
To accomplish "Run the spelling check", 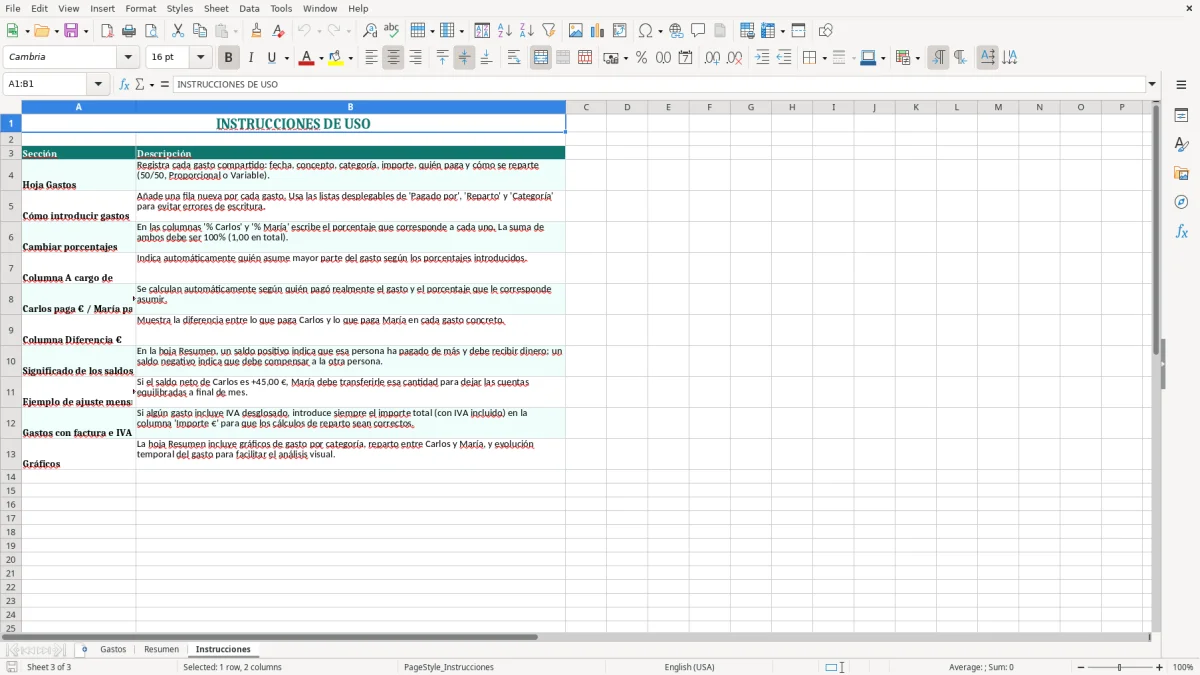I will click(392, 31).
